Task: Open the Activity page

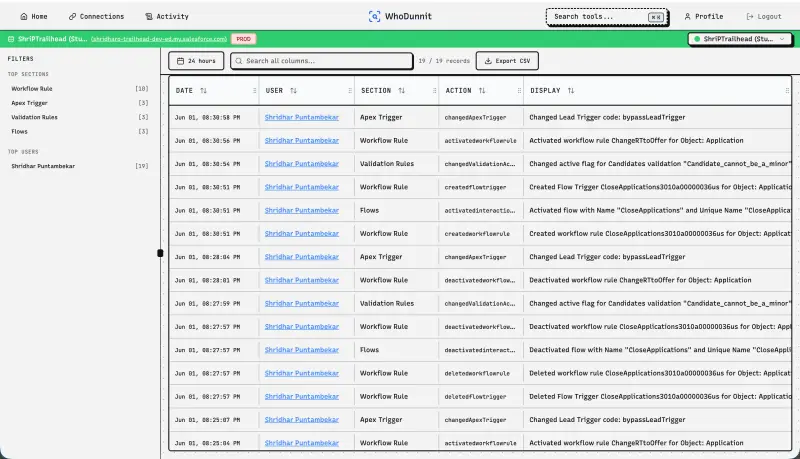Action: 167,16
